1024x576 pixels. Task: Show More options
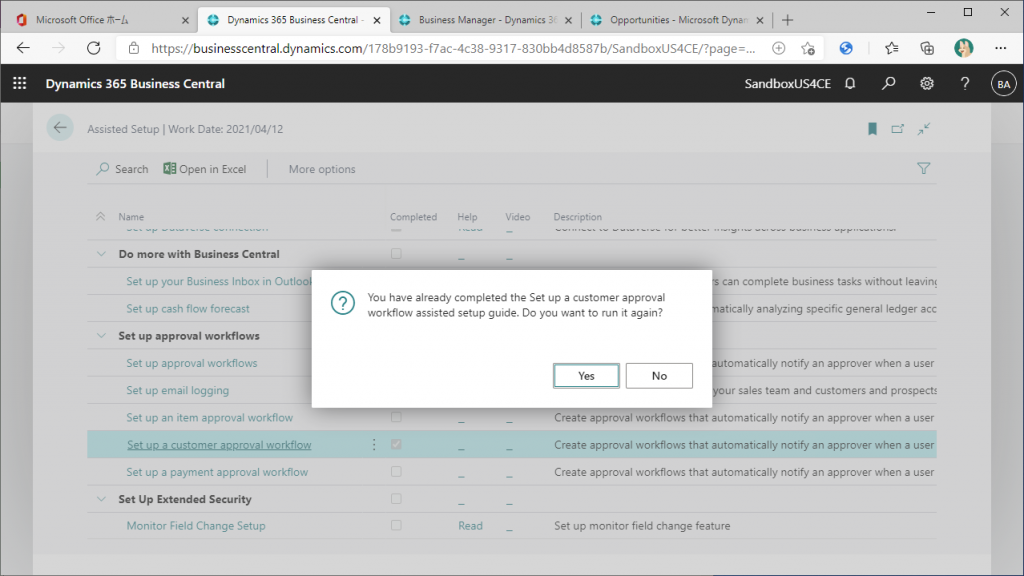pos(322,169)
